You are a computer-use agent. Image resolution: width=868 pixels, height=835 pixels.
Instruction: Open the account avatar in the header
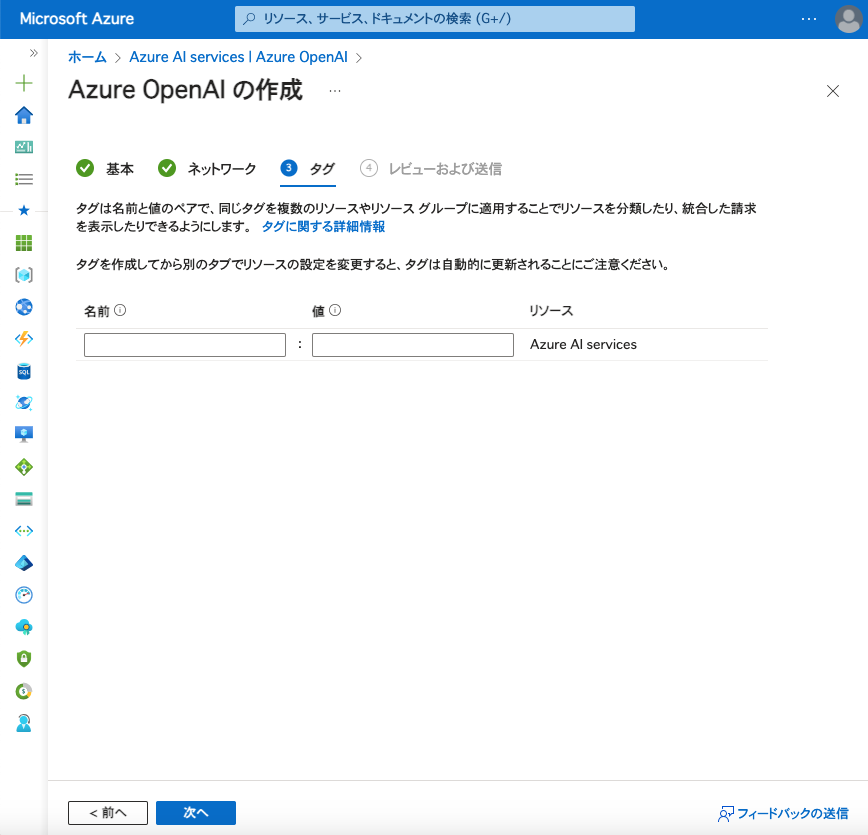[x=848, y=19]
